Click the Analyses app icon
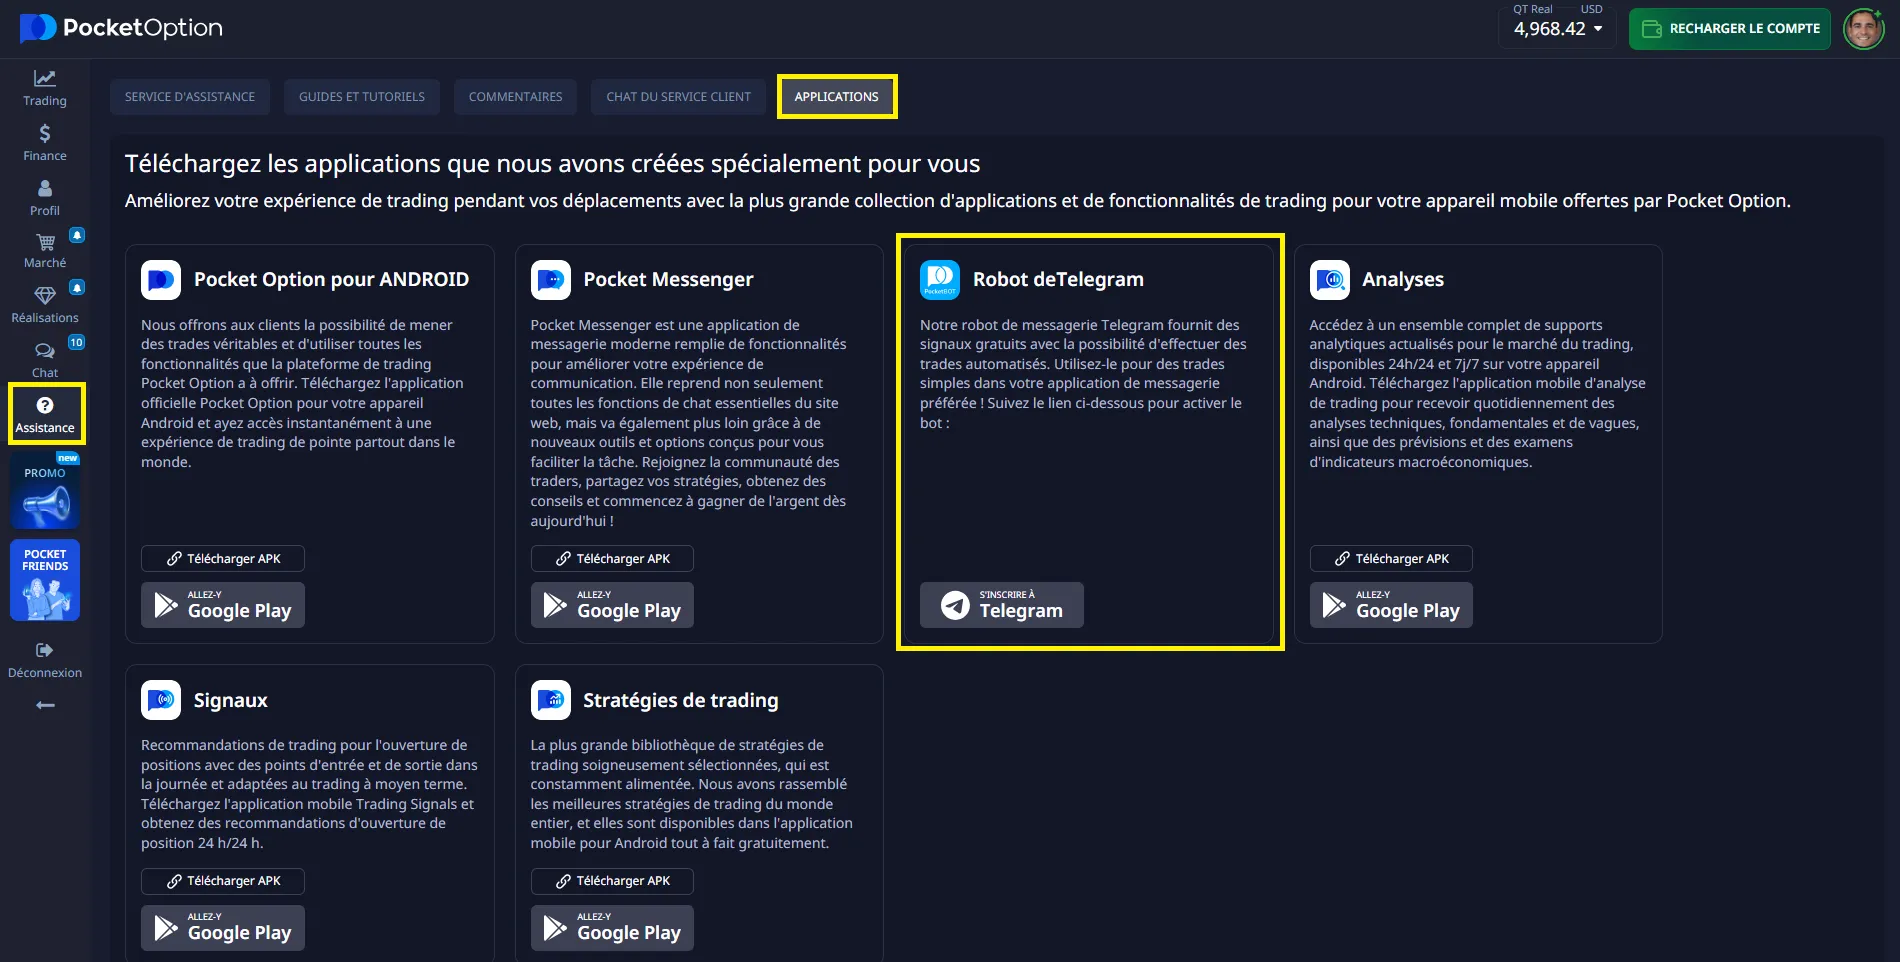 [1330, 280]
